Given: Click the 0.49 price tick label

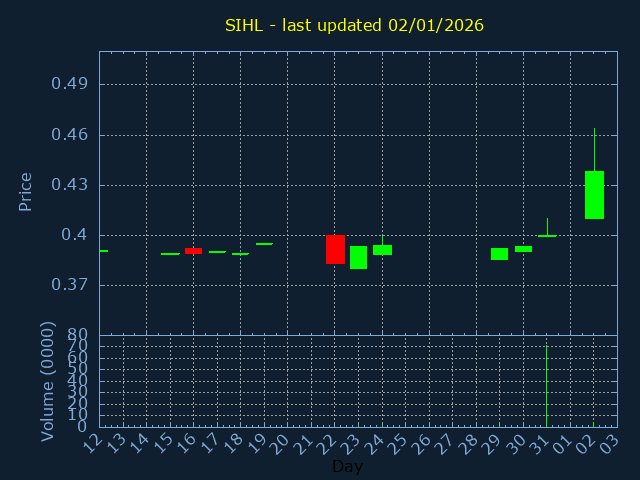Looking at the screenshot, I should (x=70, y=84).
